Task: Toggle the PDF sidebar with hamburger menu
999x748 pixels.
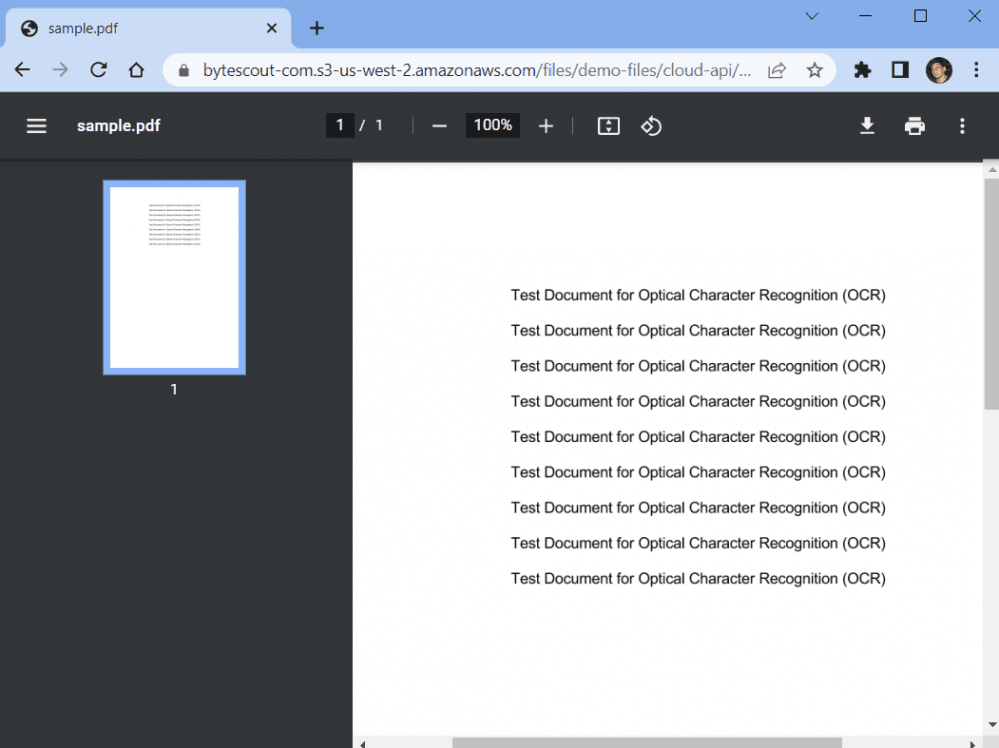Action: (x=37, y=126)
